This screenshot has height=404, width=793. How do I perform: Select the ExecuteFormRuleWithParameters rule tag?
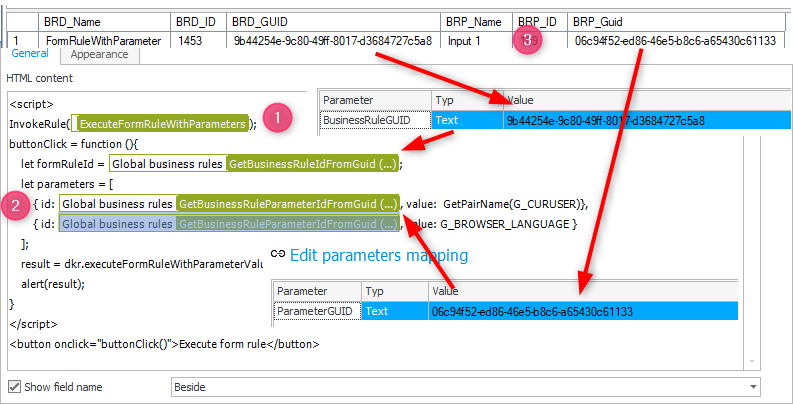pos(162,124)
